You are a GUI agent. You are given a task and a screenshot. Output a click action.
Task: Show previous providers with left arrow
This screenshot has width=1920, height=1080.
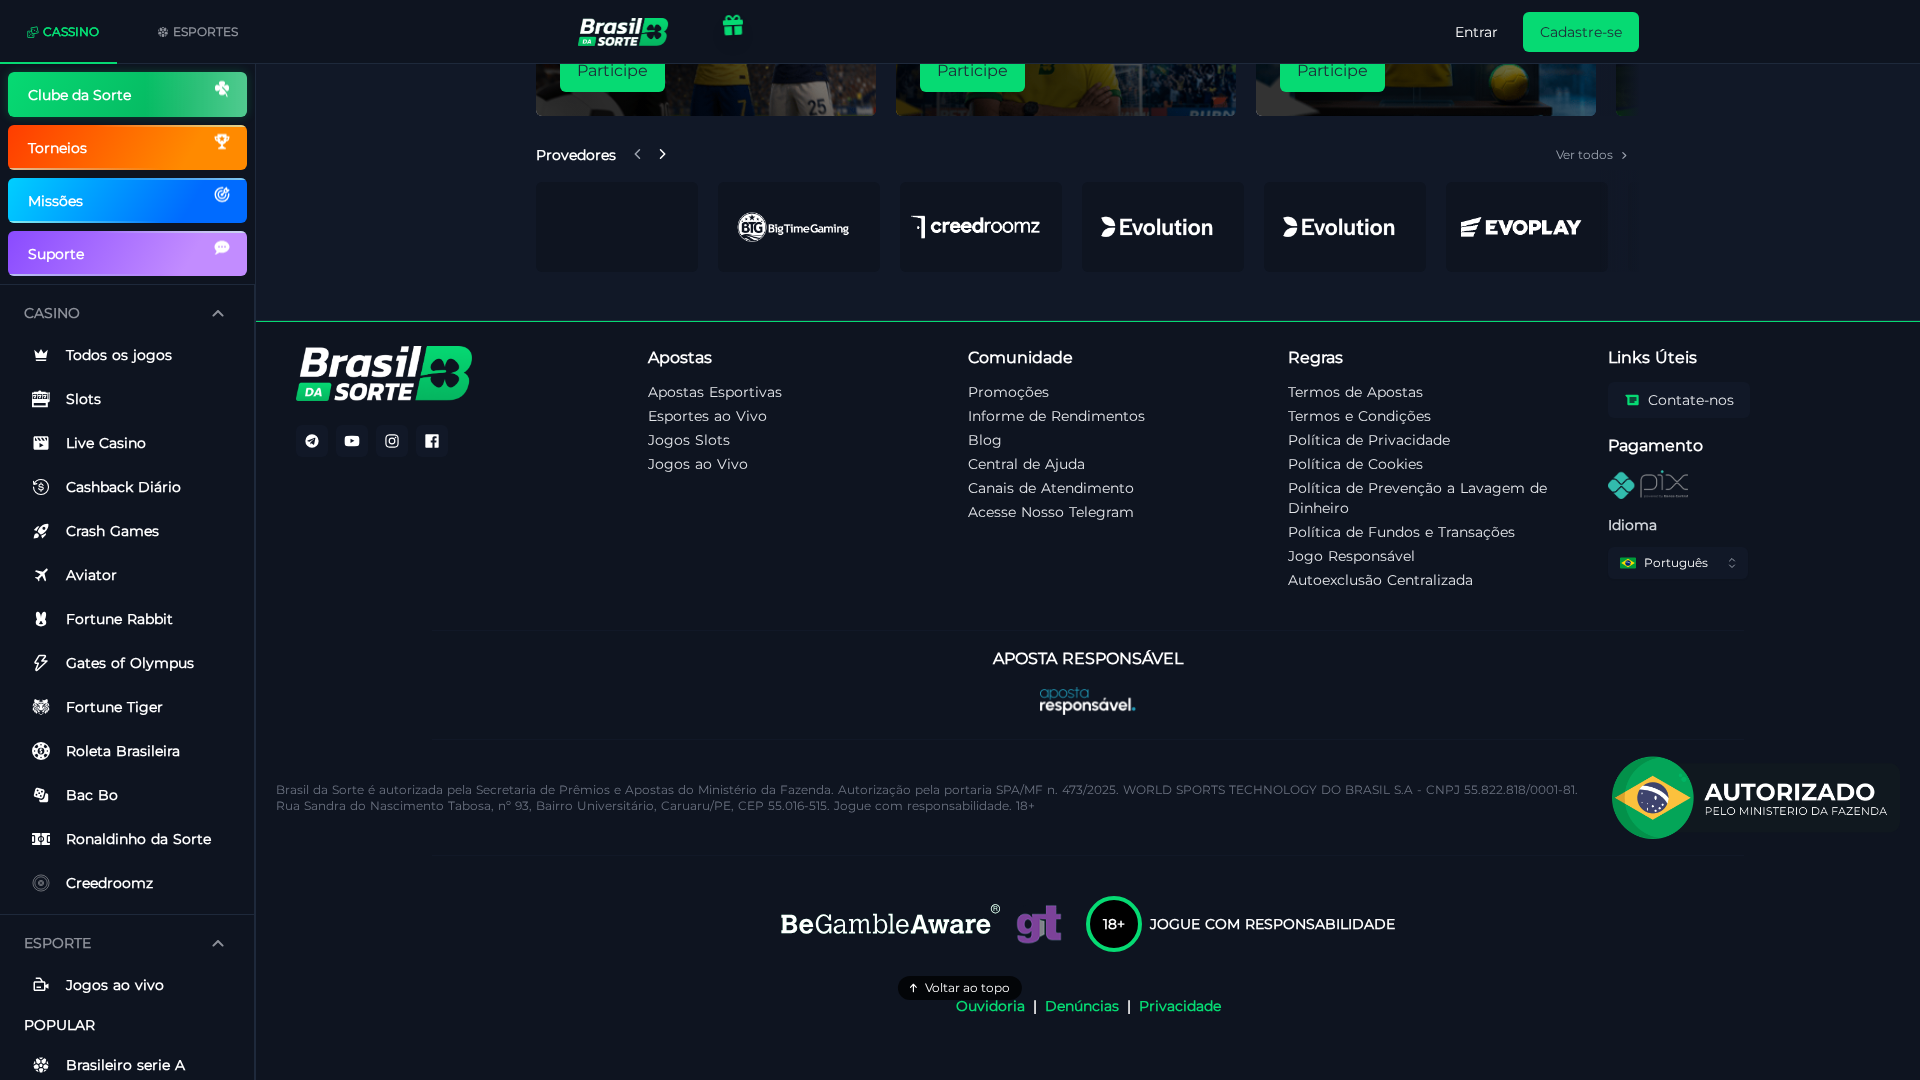pos(637,155)
